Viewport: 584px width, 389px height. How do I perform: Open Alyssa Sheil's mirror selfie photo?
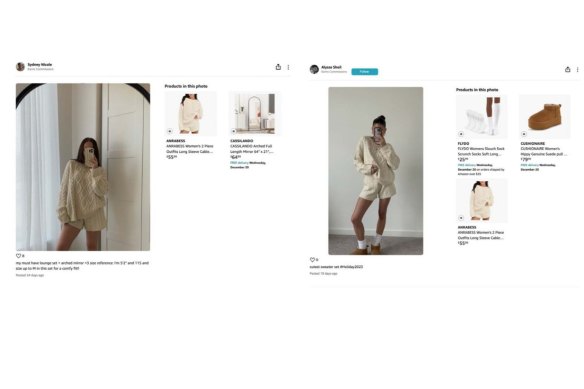(375, 171)
